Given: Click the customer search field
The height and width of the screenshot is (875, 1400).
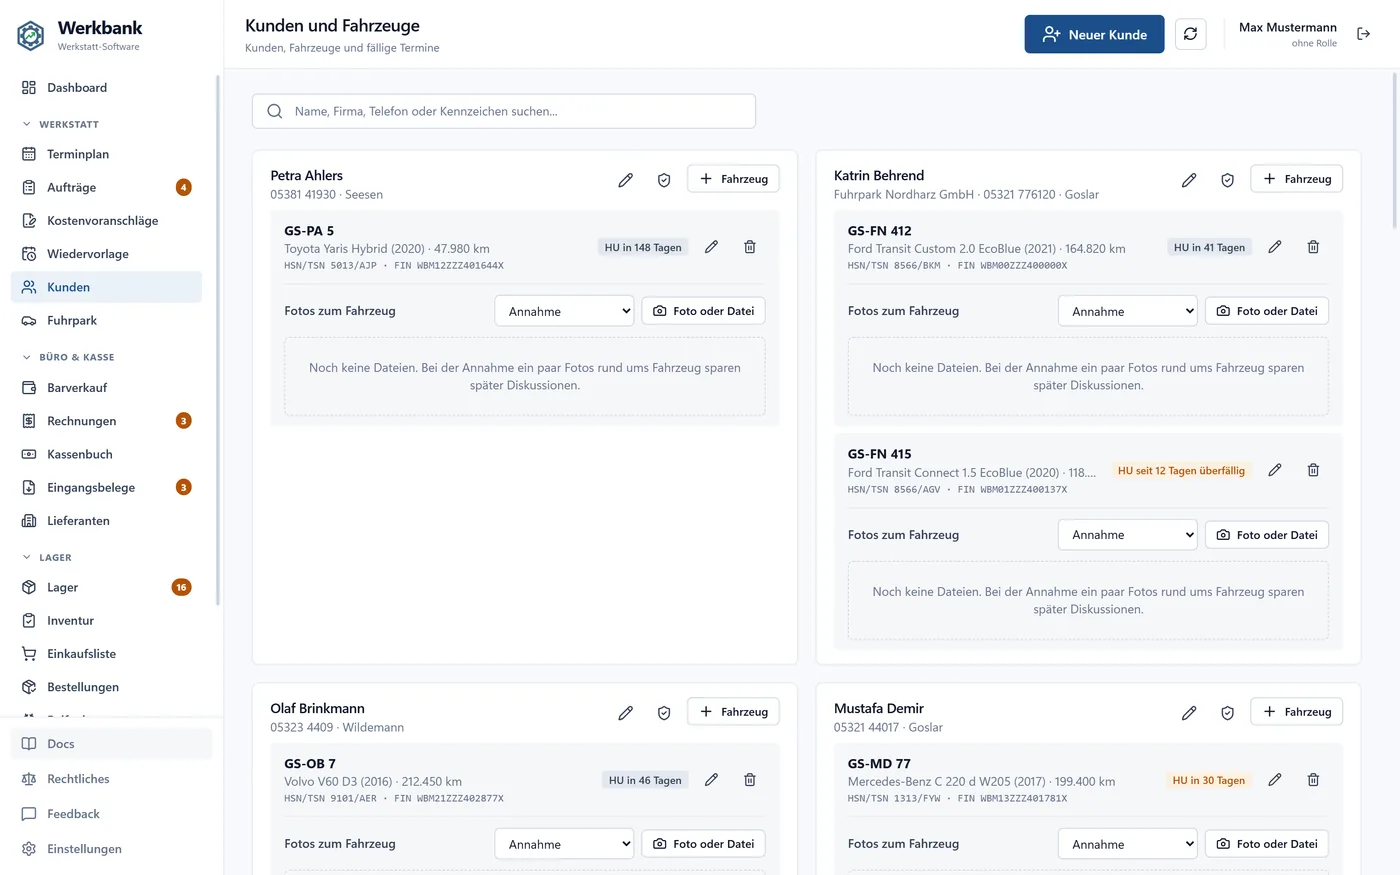Looking at the screenshot, I should click(504, 111).
